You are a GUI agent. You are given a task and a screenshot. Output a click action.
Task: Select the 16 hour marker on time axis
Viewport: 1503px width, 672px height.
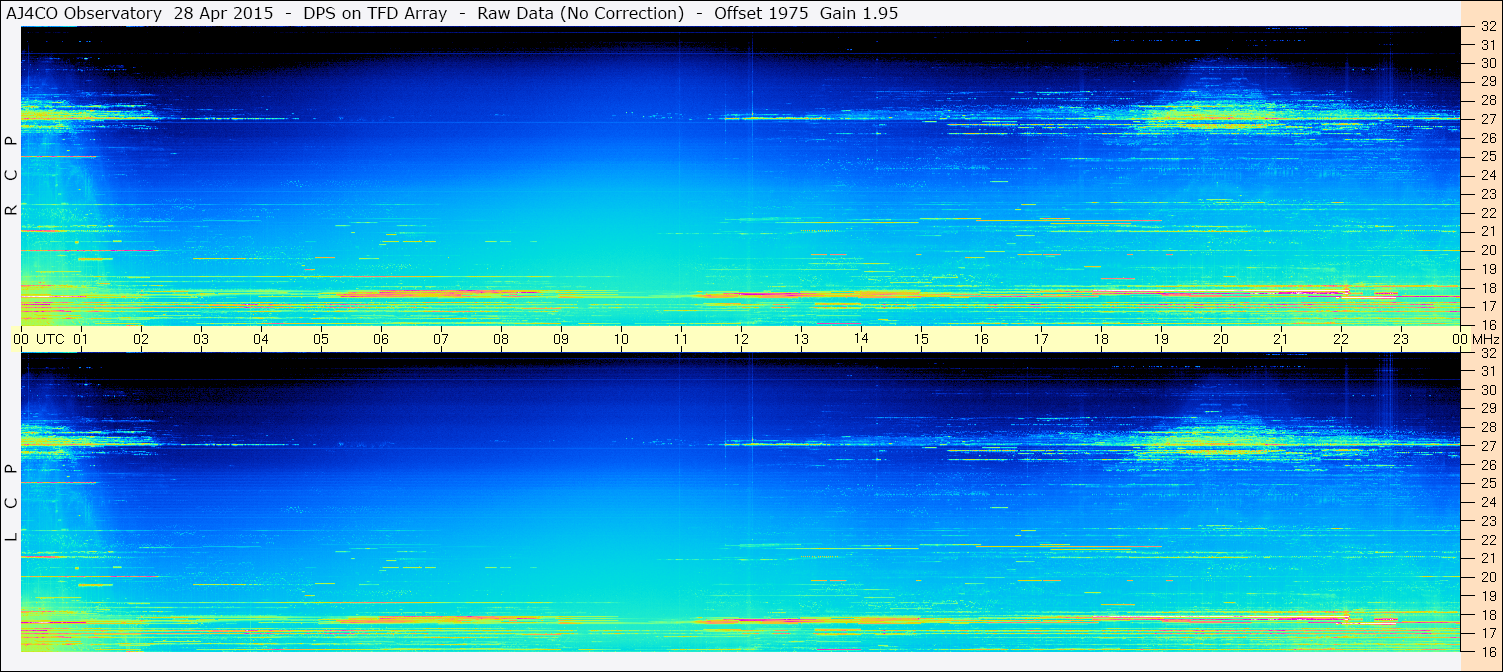pos(981,339)
